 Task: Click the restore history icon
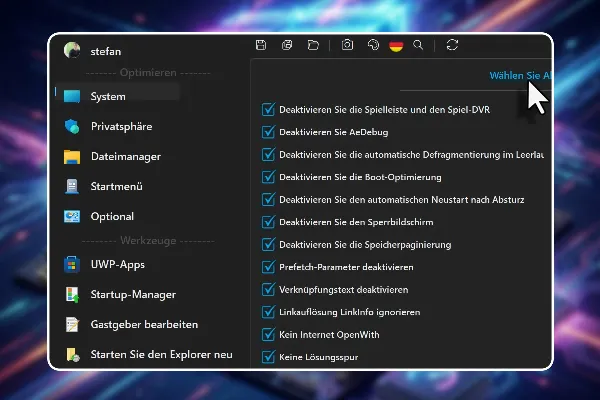tap(373, 45)
